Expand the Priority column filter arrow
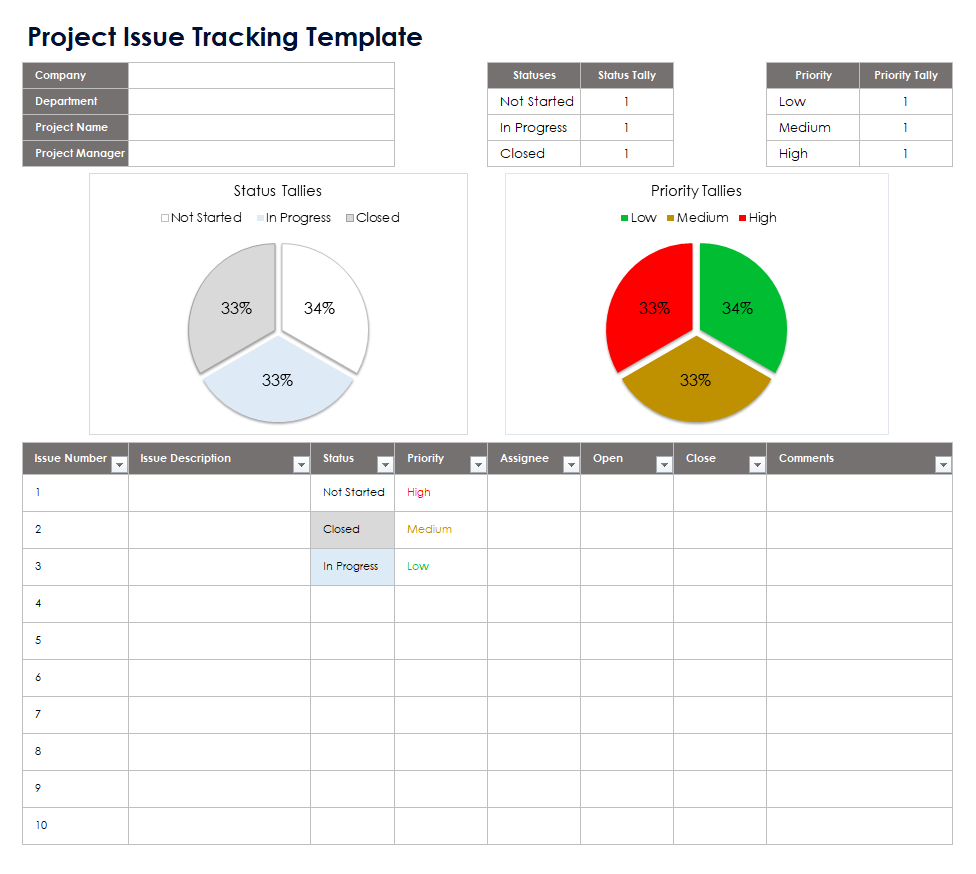This screenshot has width=976, height=874. (477, 465)
